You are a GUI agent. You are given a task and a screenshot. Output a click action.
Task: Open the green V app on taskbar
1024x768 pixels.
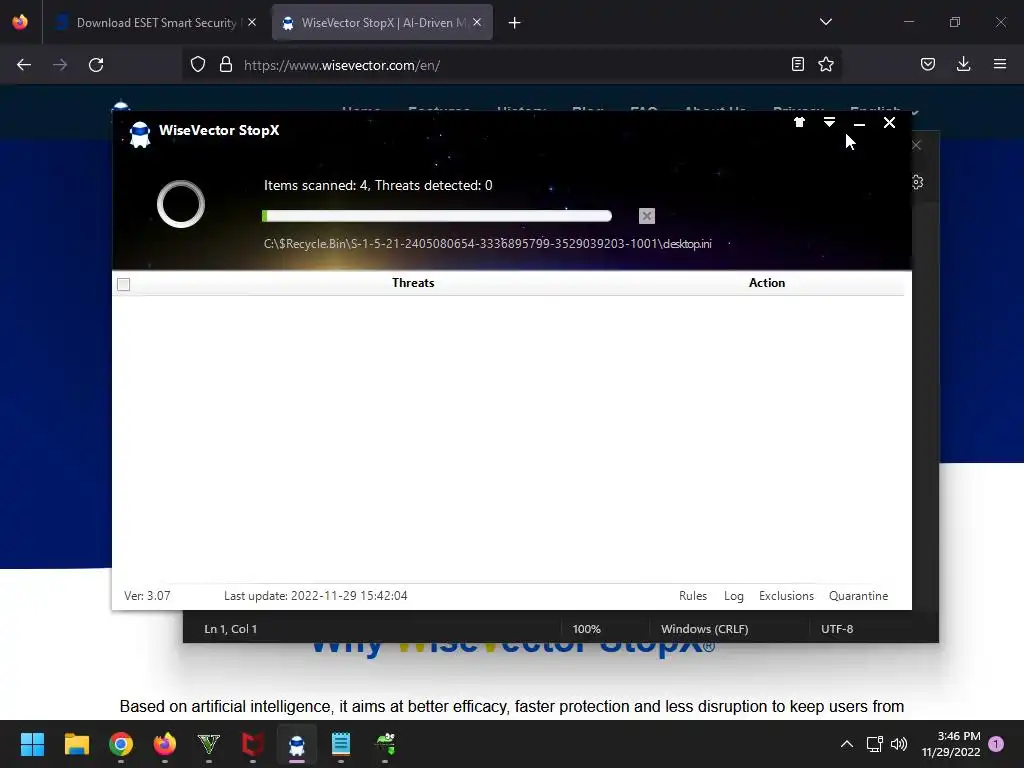209,744
